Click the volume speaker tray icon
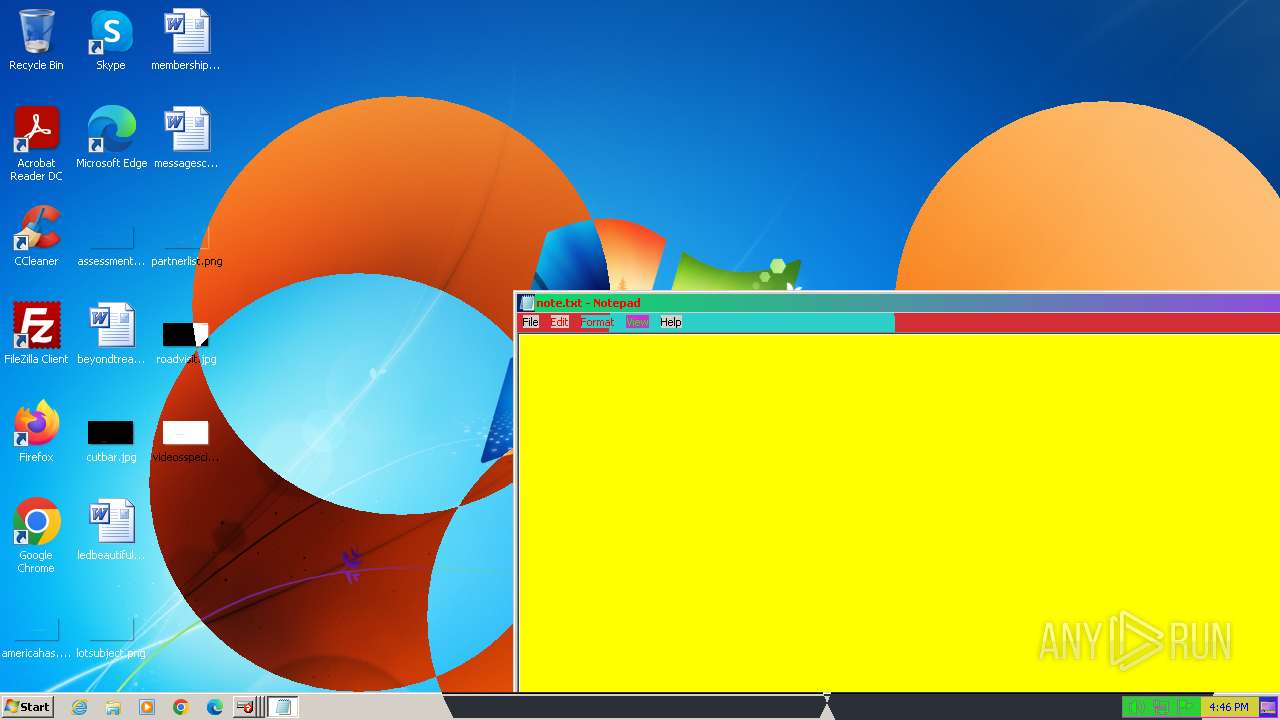Screen dimensions: 1280x720 (x=1137, y=707)
